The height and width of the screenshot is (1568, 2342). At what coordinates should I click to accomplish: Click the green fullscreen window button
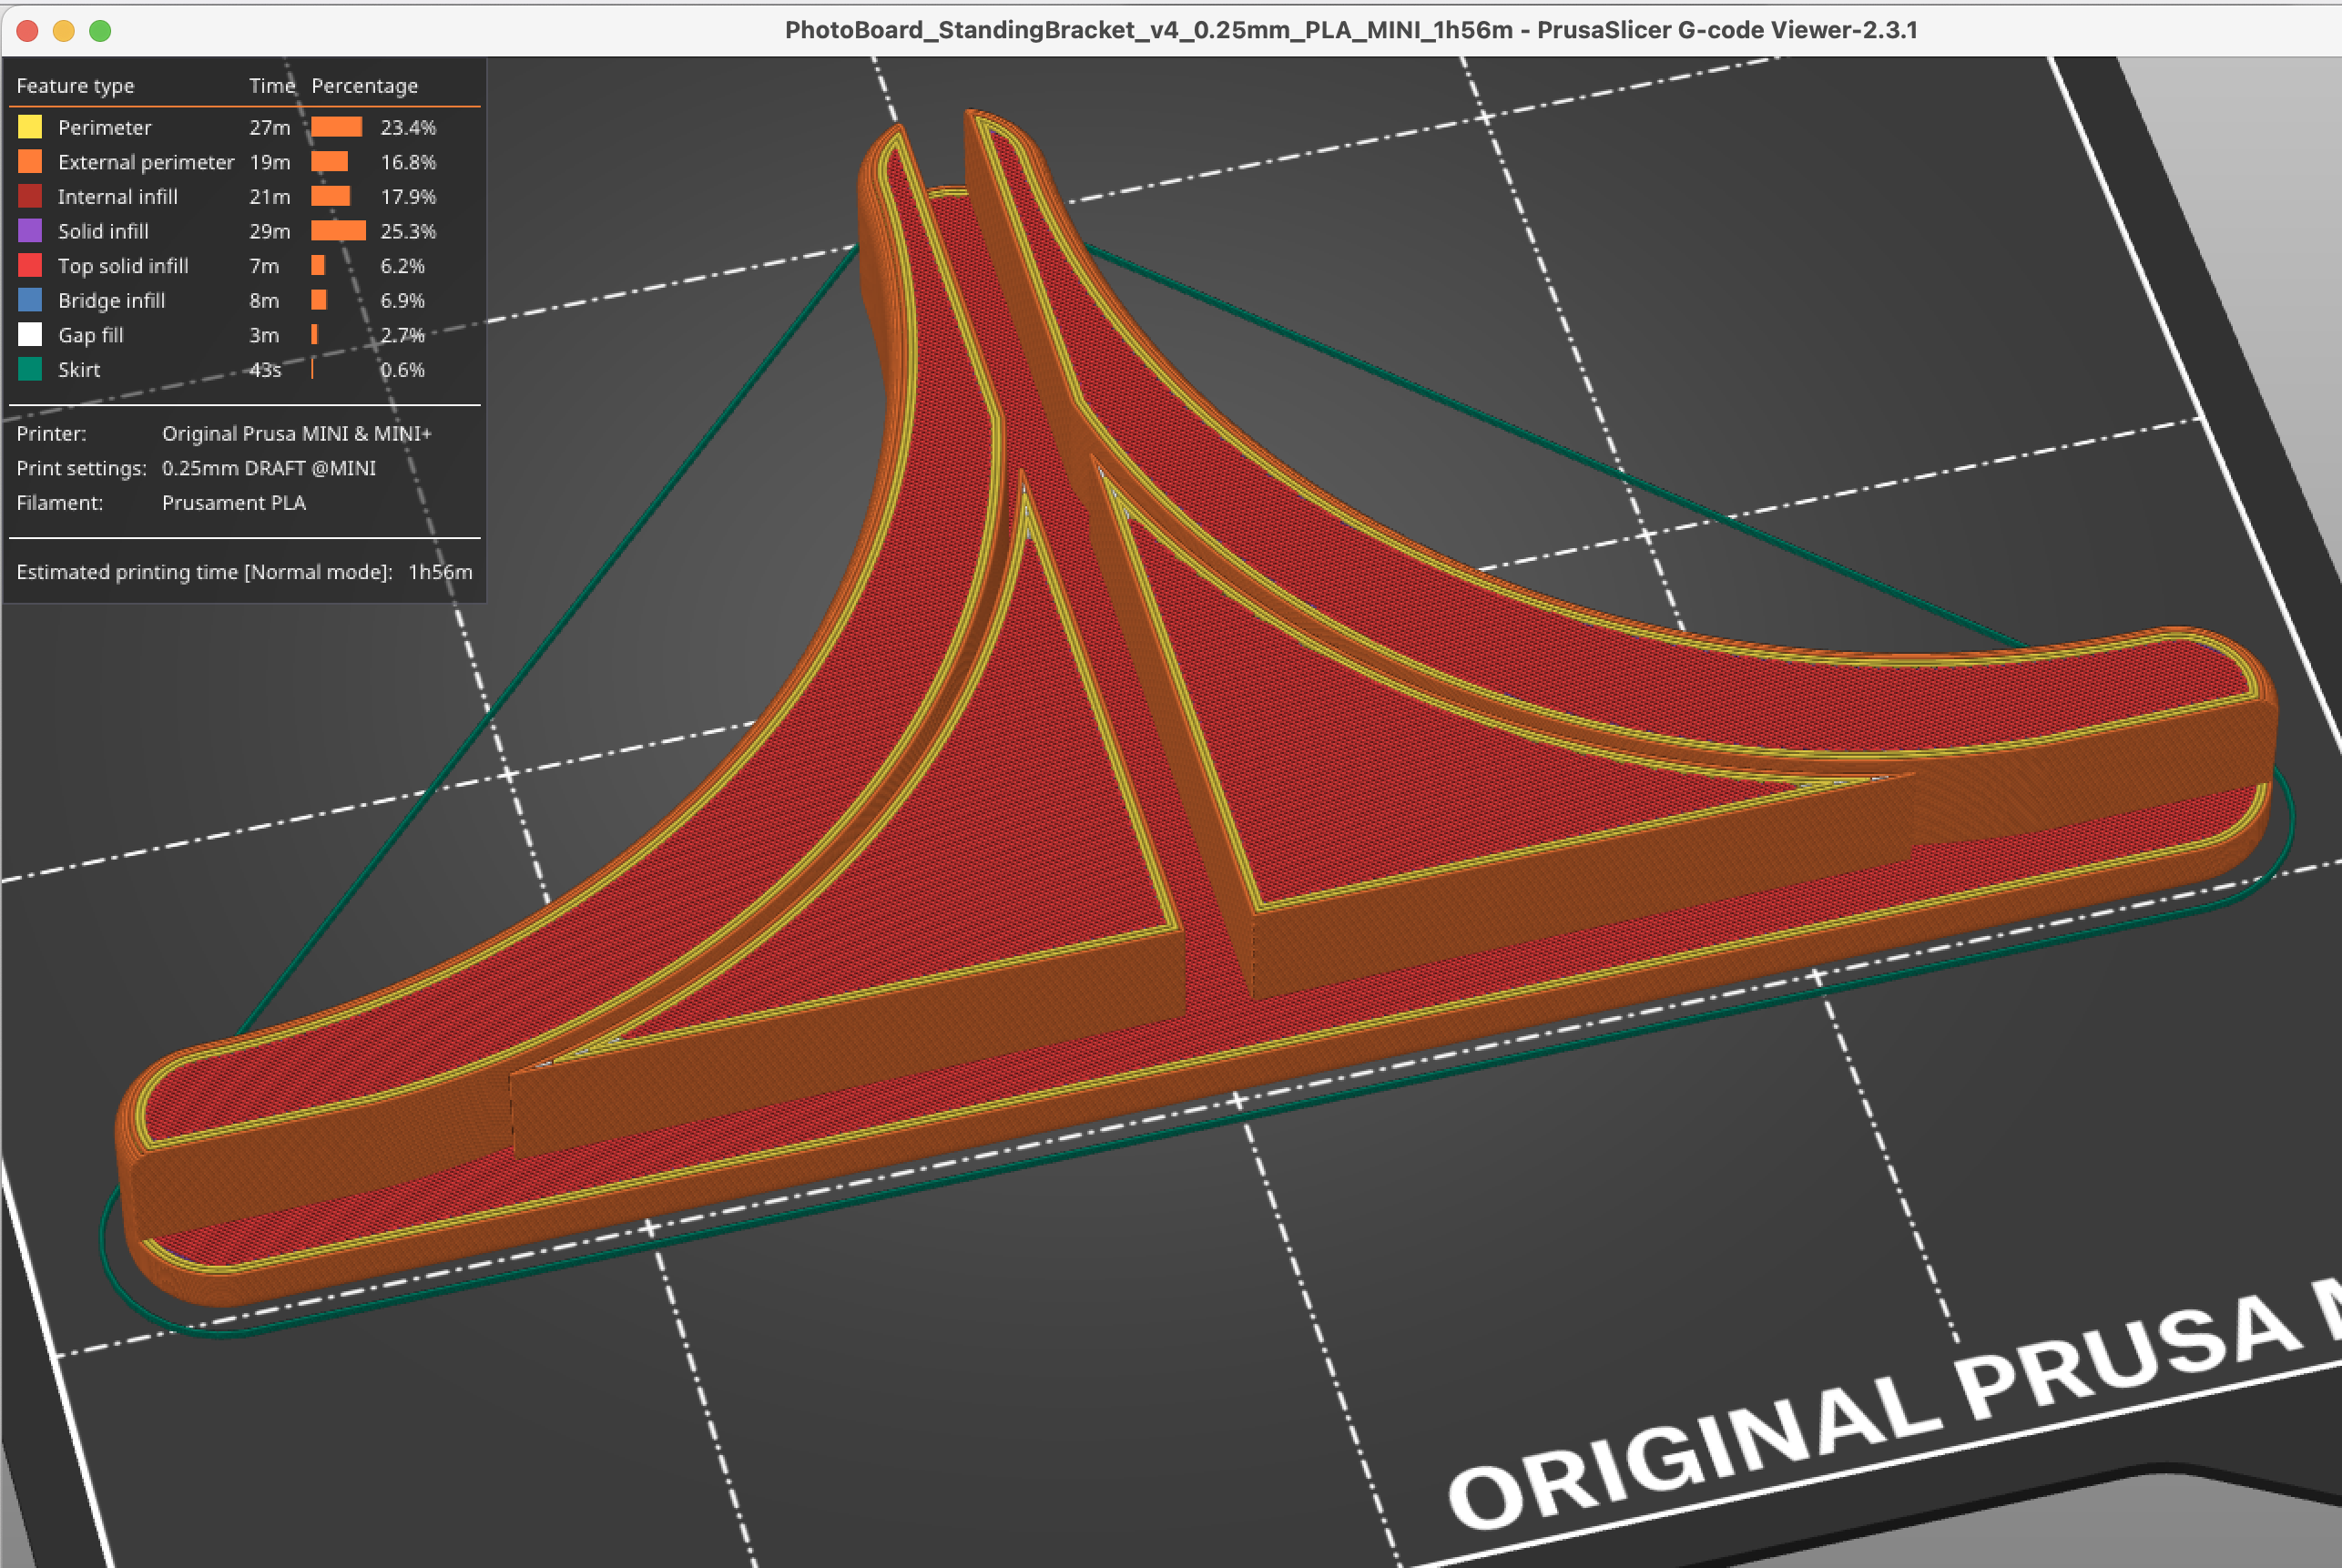point(100,30)
